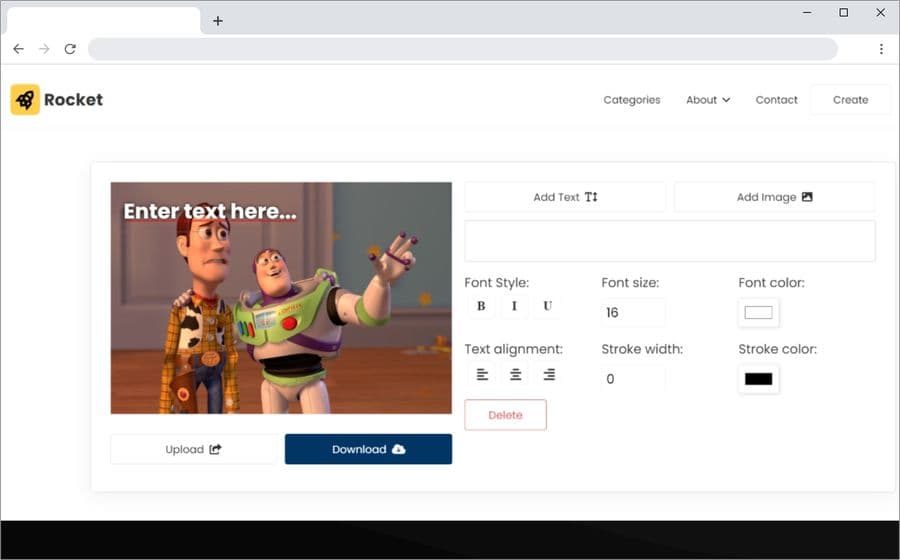Go back to the previous page
This screenshot has height=560, width=900.
coord(18,49)
